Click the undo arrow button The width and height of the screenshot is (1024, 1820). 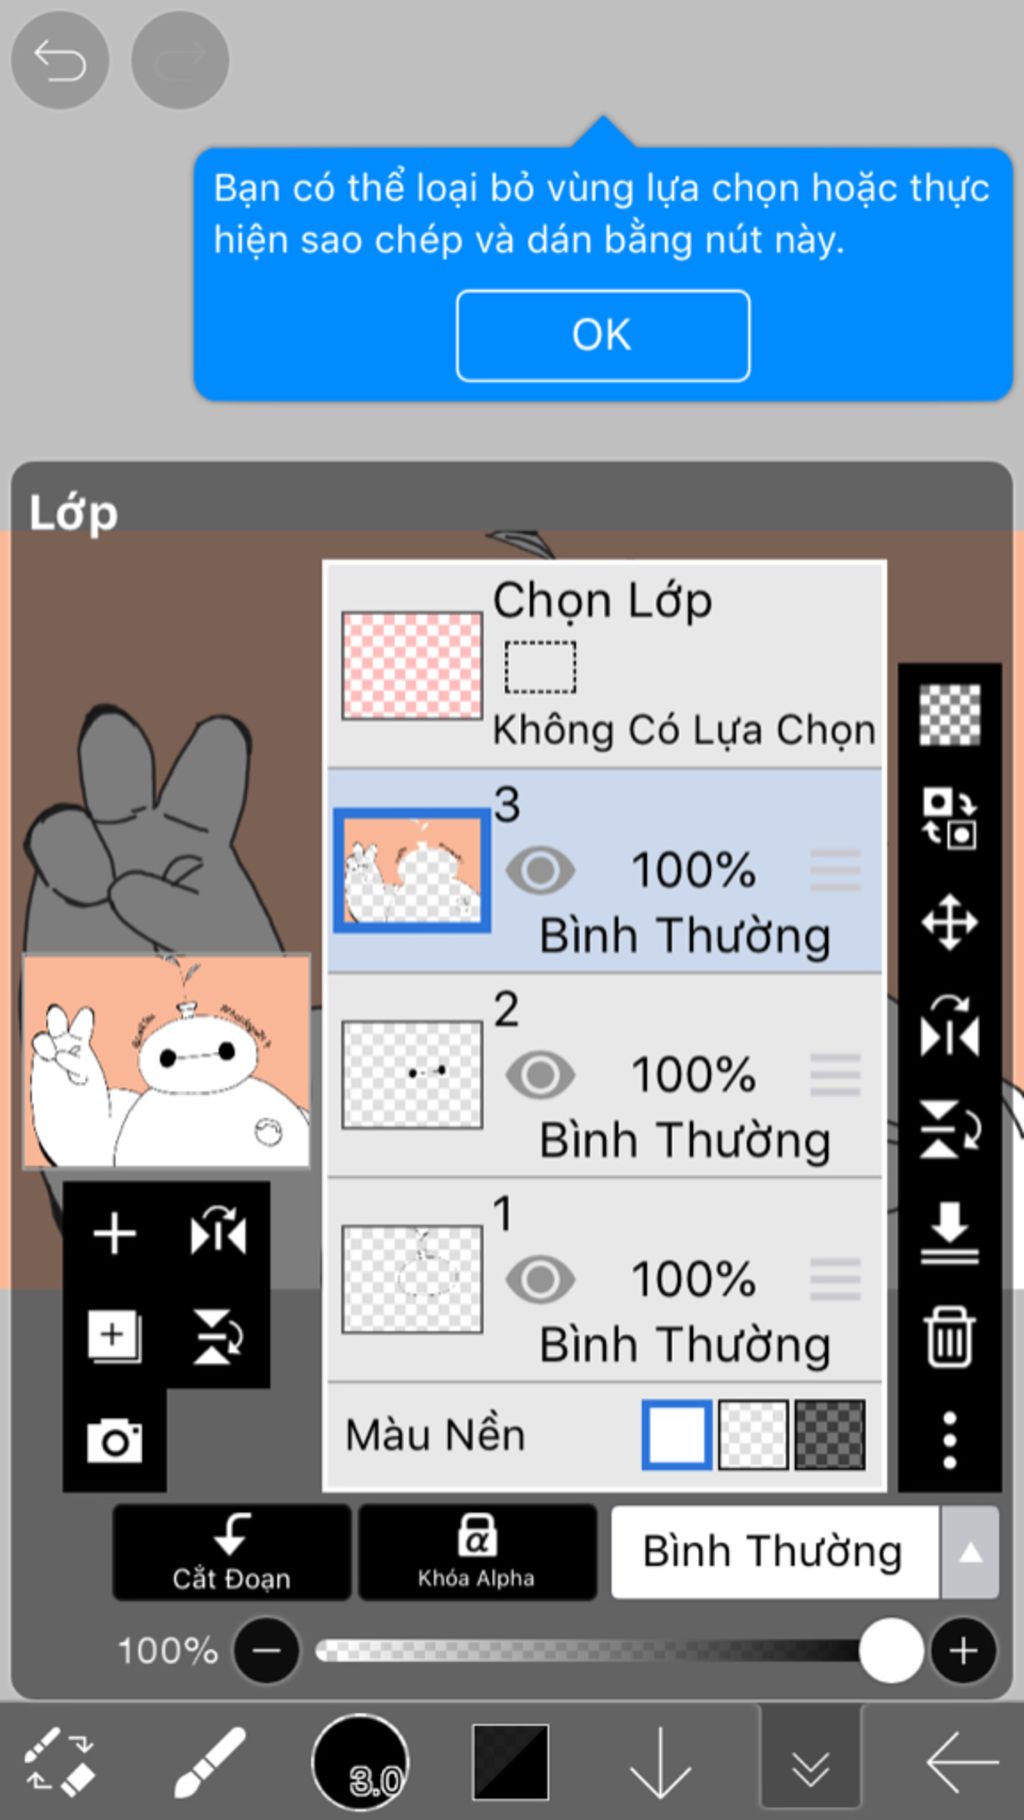(x=60, y=61)
